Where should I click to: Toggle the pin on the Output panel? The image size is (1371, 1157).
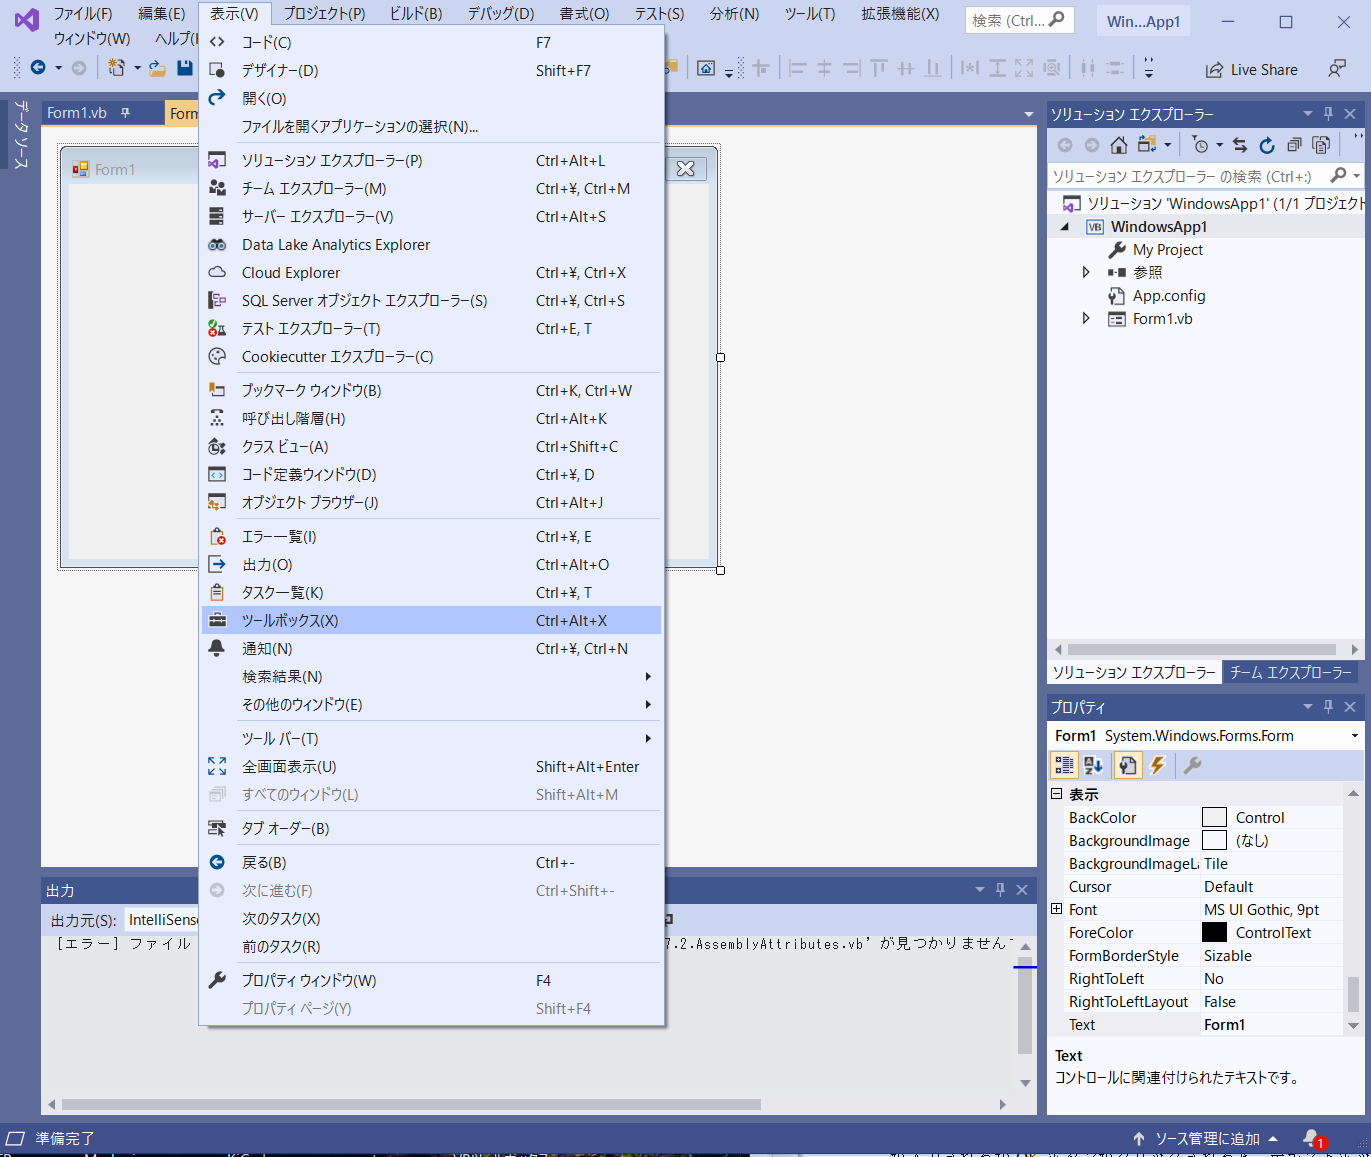tap(1000, 890)
